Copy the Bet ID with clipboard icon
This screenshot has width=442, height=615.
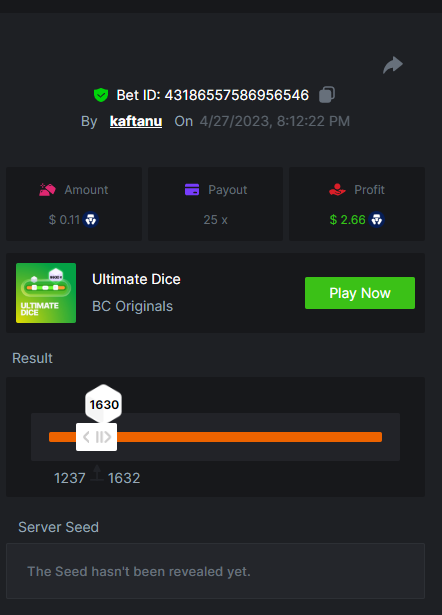(x=327, y=95)
